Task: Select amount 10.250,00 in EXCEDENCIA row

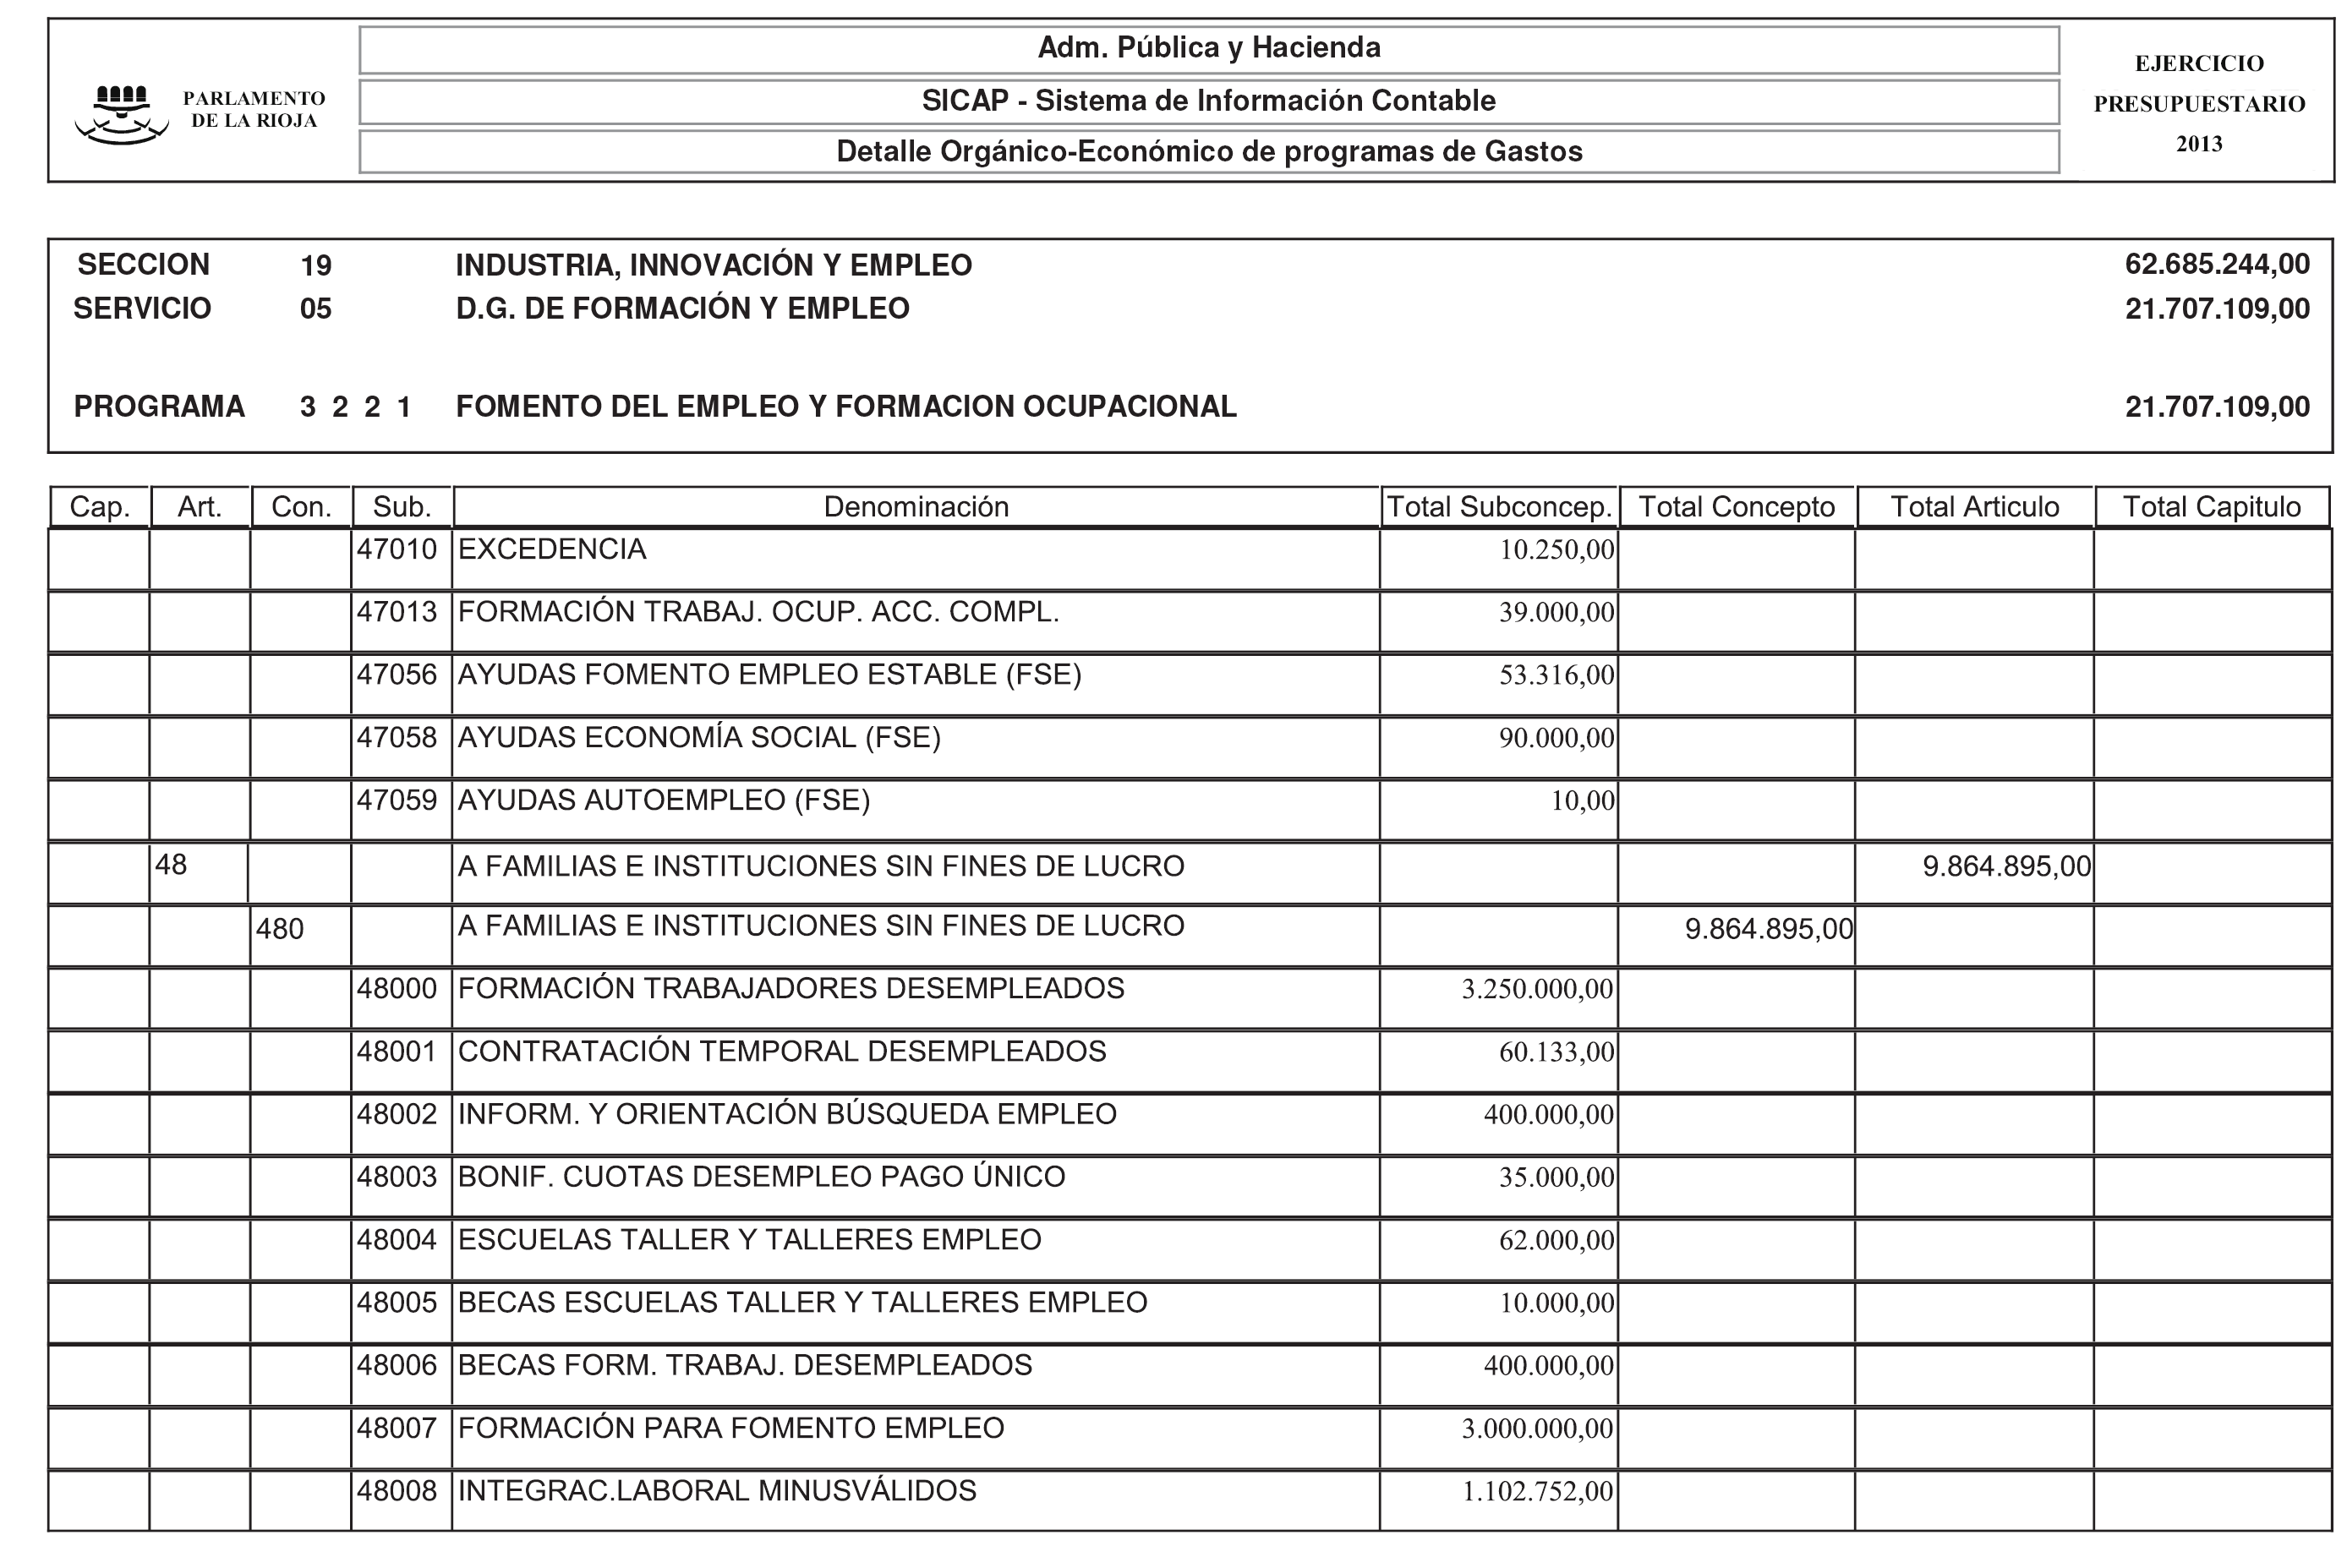Action: pyautogui.click(x=1556, y=550)
